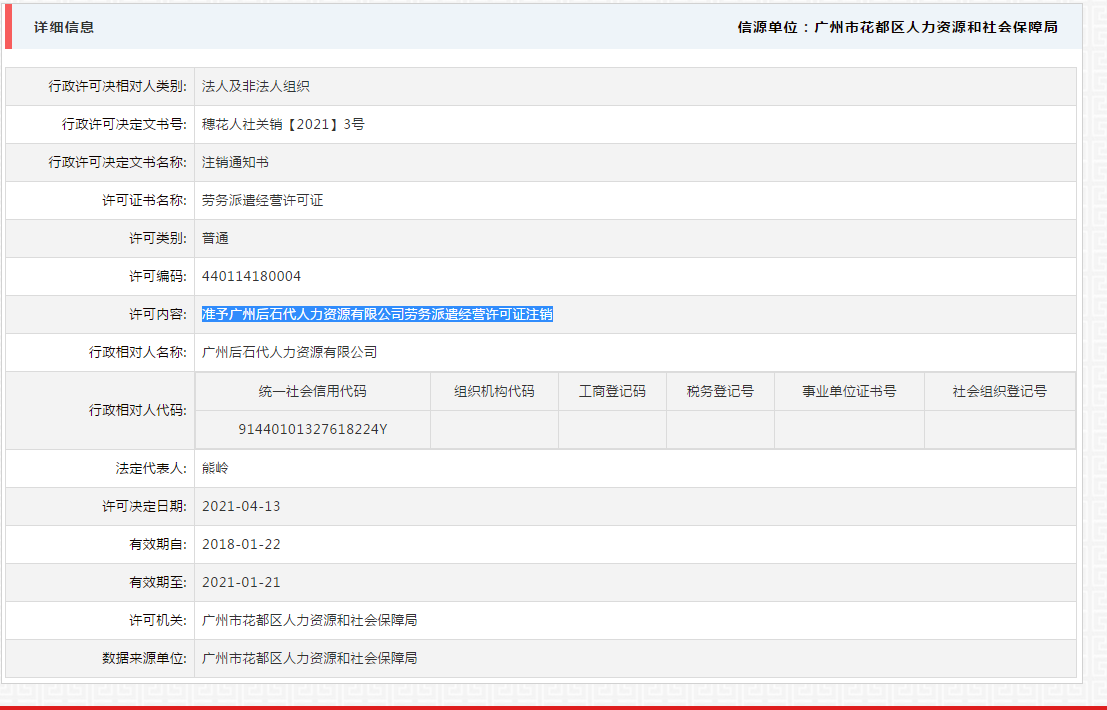The height and width of the screenshot is (710, 1107).
Task: Click the 许可内容 label
Action: pos(157,315)
